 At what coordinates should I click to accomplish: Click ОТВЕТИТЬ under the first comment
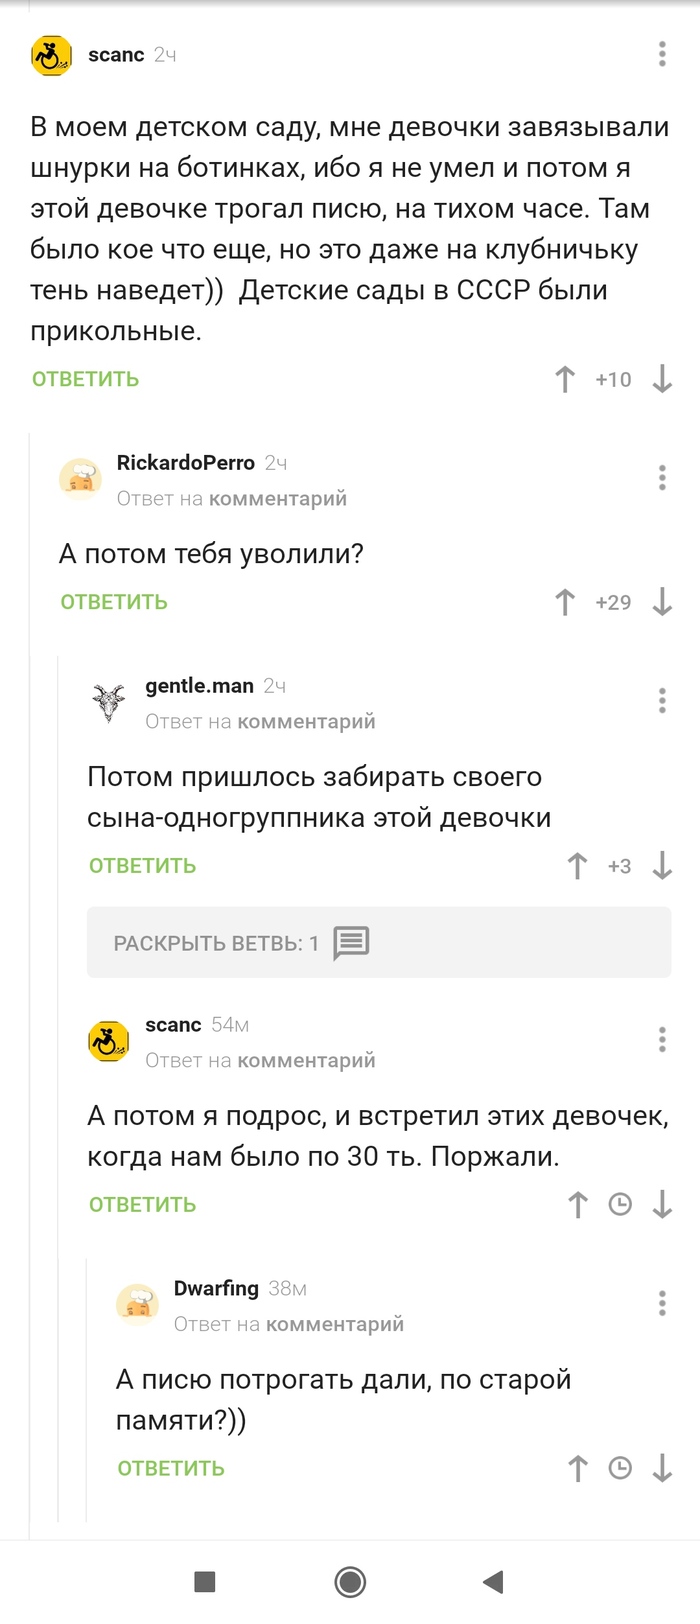pyautogui.click(x=85, y=379)
